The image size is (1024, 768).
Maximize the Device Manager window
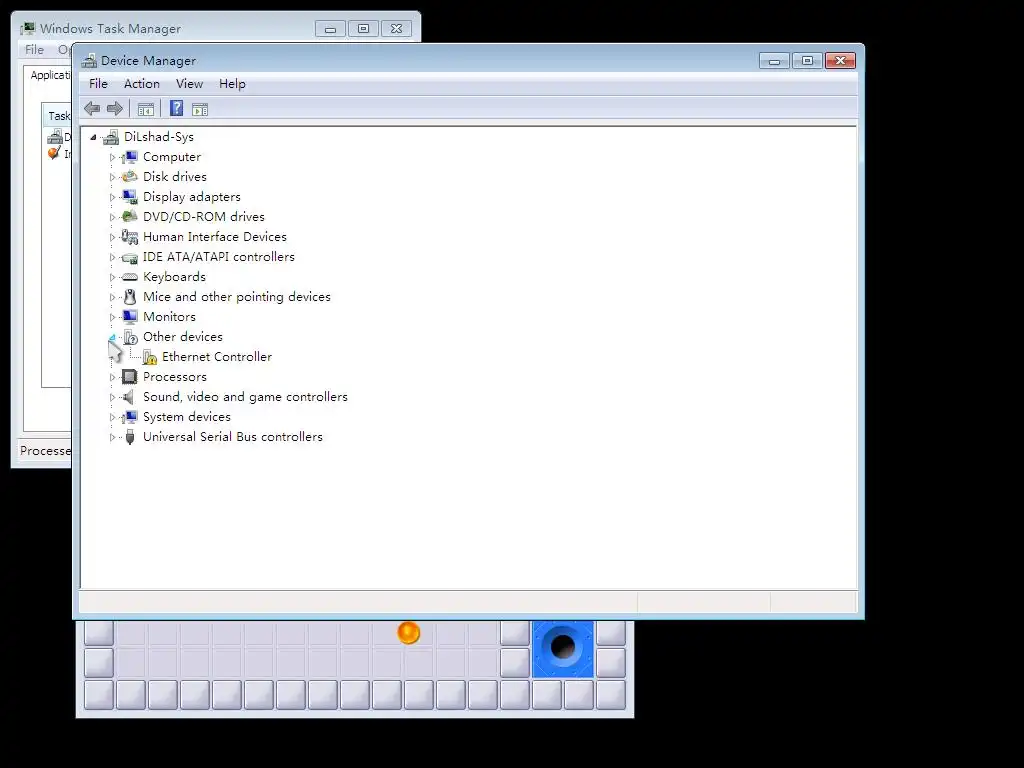(807, 61)
